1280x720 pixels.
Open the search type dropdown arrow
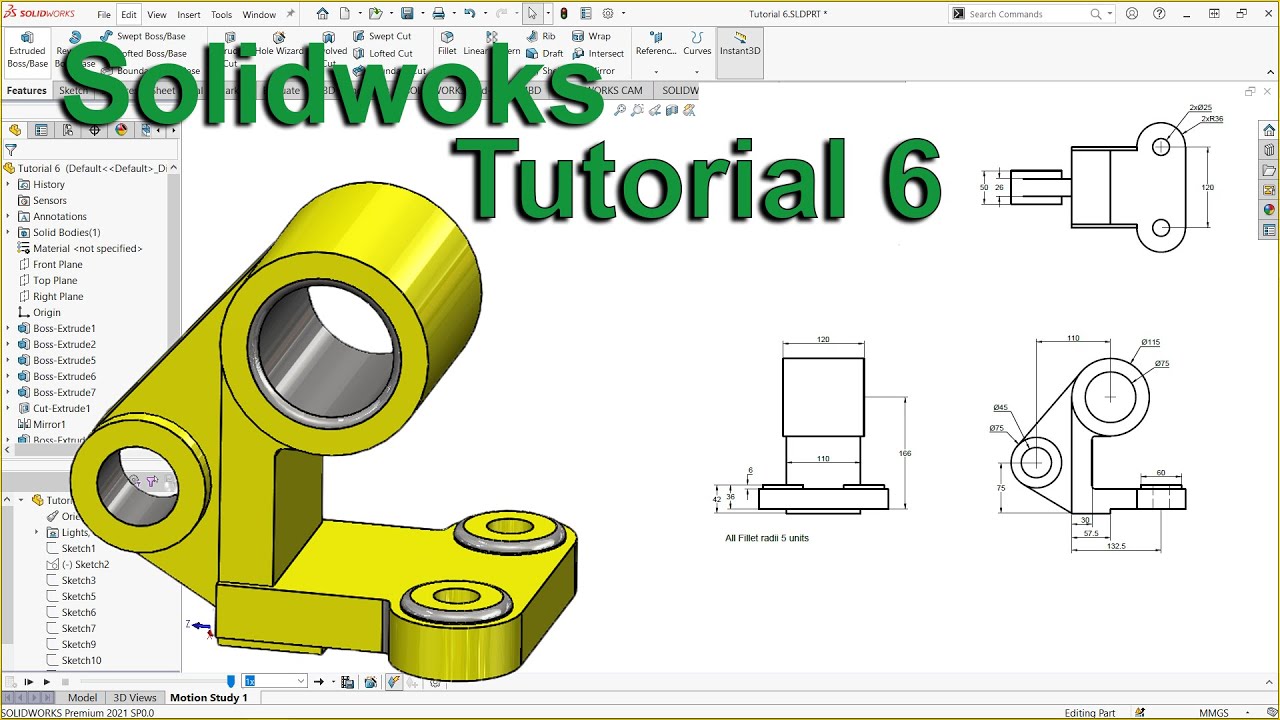(x=1109, y=14)
